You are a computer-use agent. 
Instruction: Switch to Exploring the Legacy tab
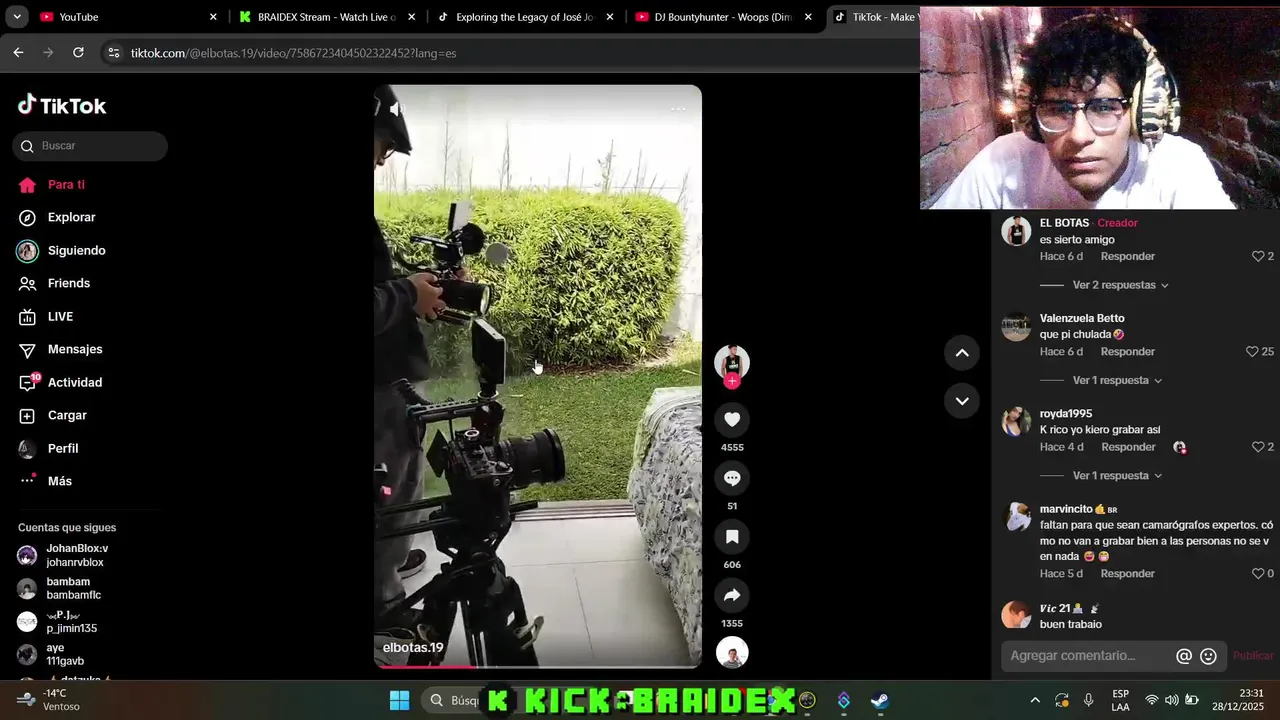coord(524,17)
